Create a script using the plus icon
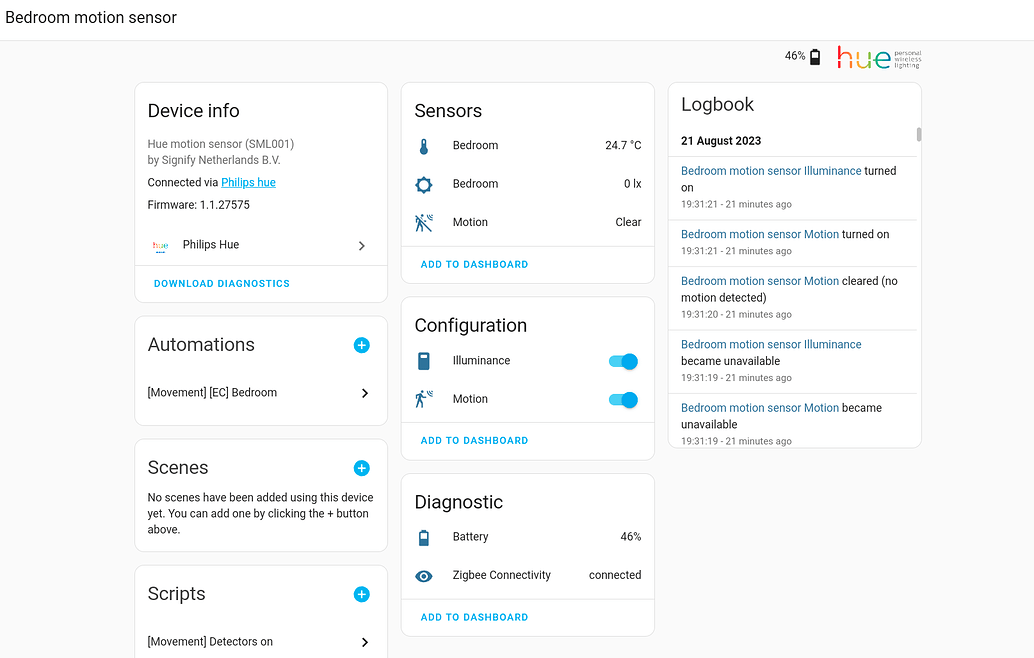Viewport: 1034px width, 658px height. 361,593
